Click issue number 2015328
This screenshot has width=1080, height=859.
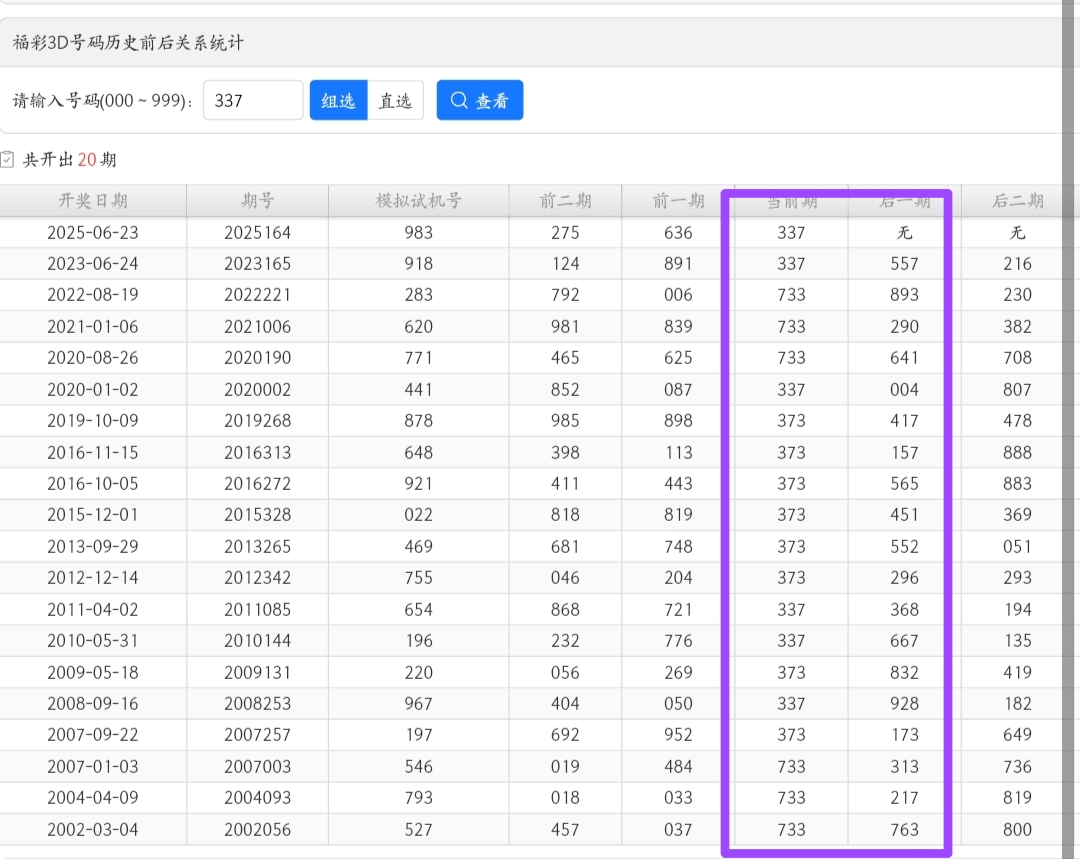tap(258, 515)
